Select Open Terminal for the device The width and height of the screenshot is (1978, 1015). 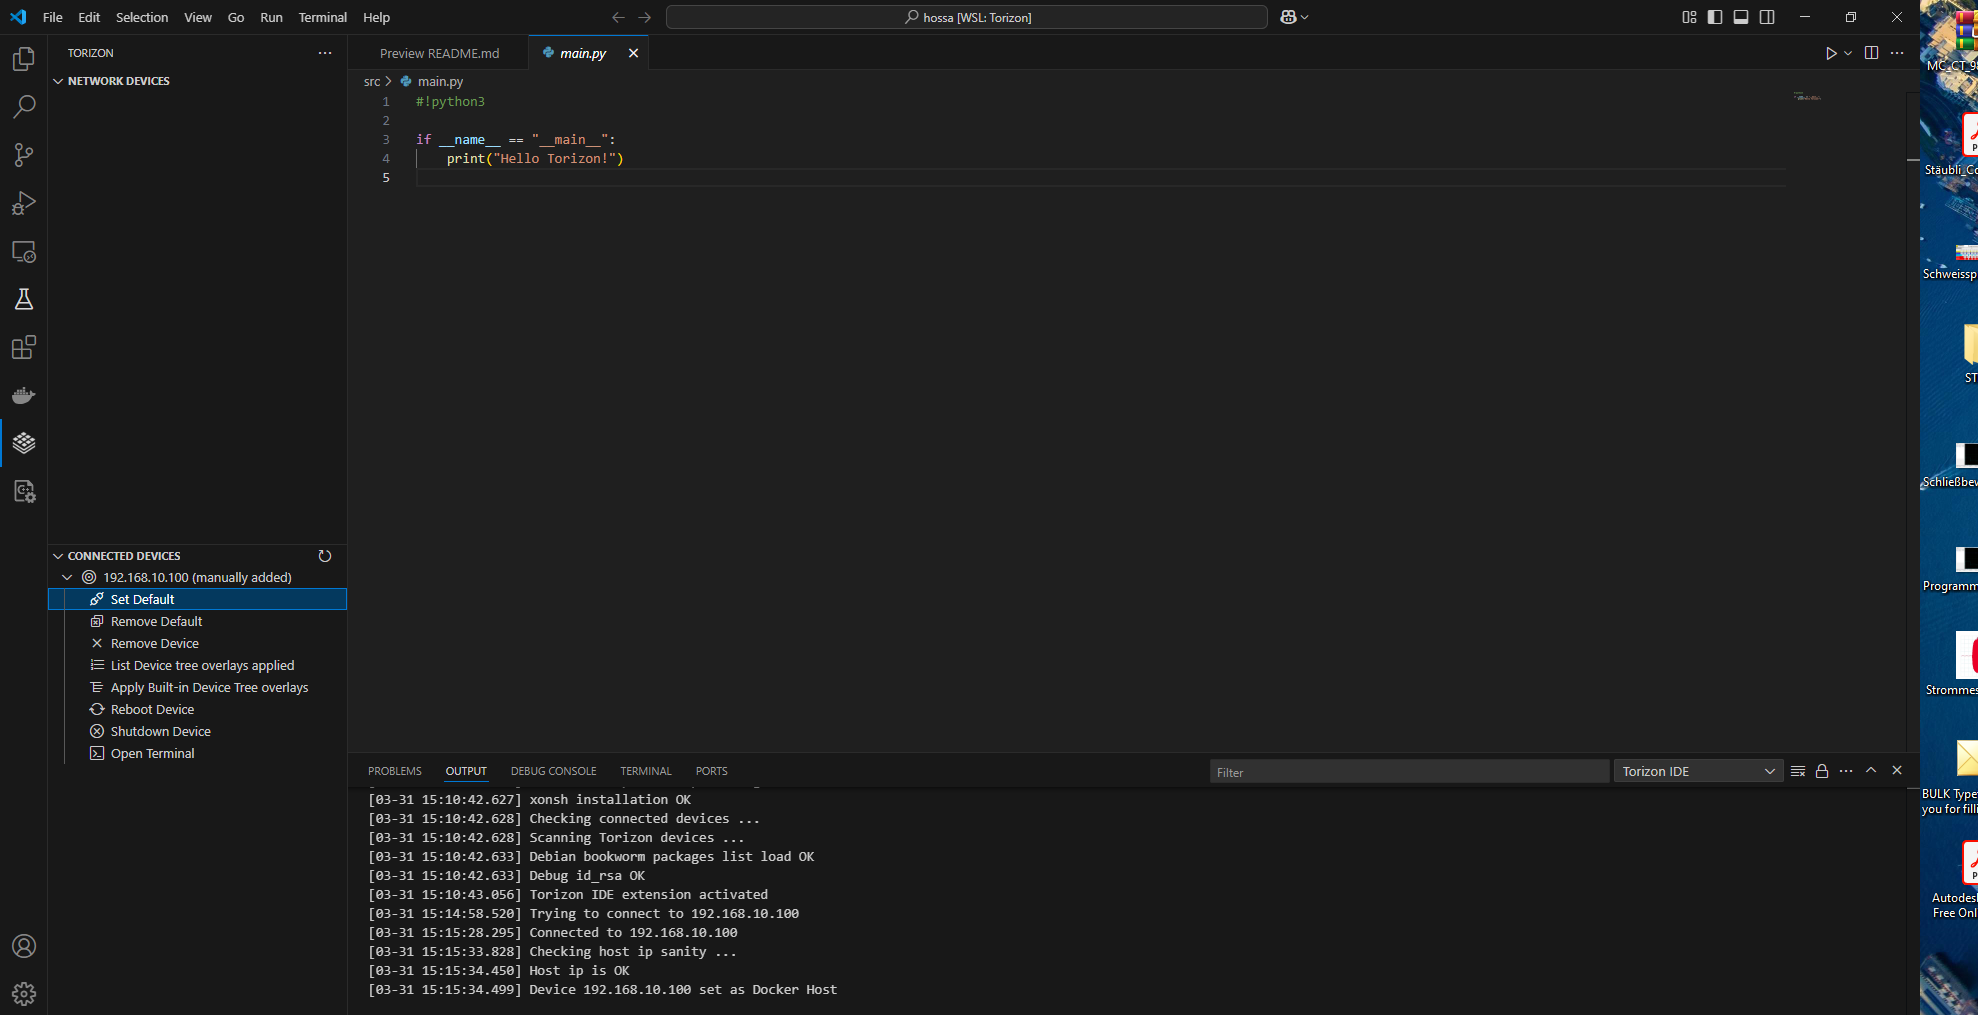(x=198, y=753)
